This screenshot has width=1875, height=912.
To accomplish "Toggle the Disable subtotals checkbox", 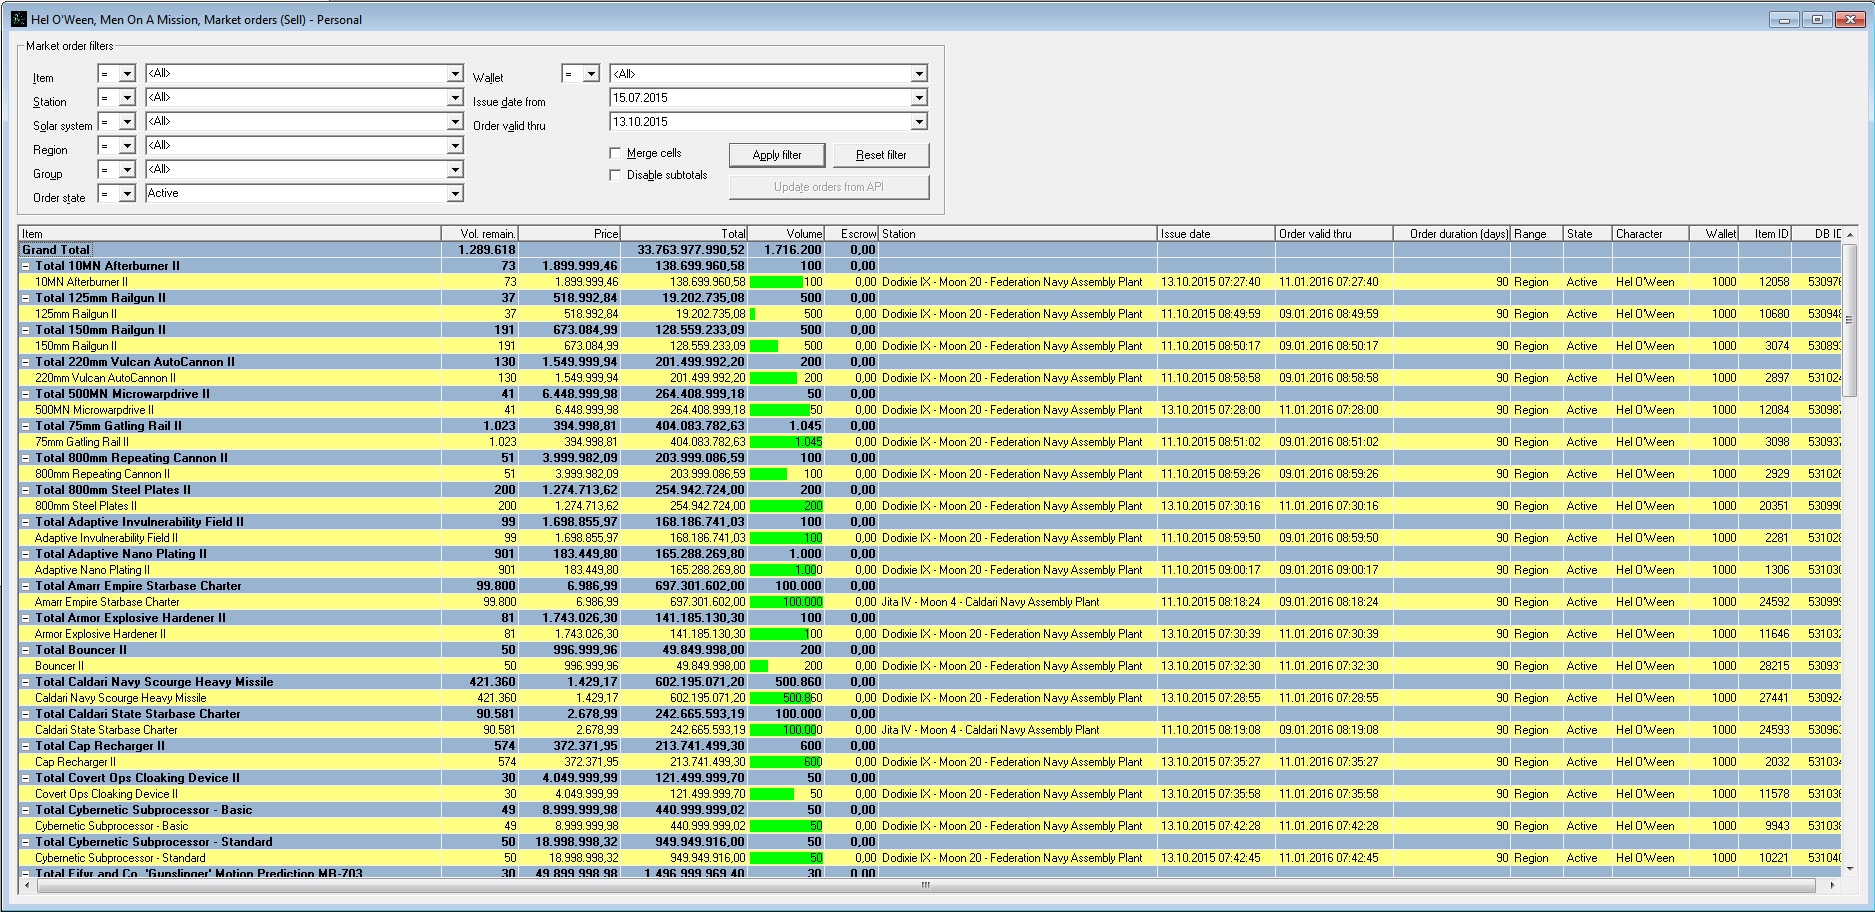I will point(616,175).
